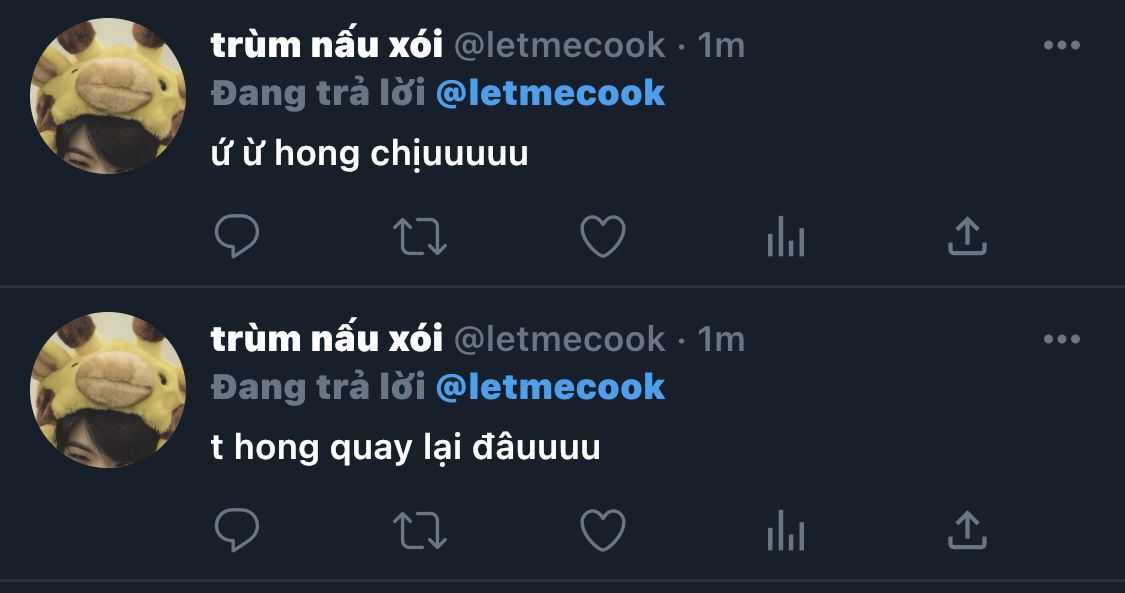The width and height of the screenshot is (1125, 593).
Task: Reply to the "ứ ừ hong chịuuuuu" tweet
Action: click(237, 236)
